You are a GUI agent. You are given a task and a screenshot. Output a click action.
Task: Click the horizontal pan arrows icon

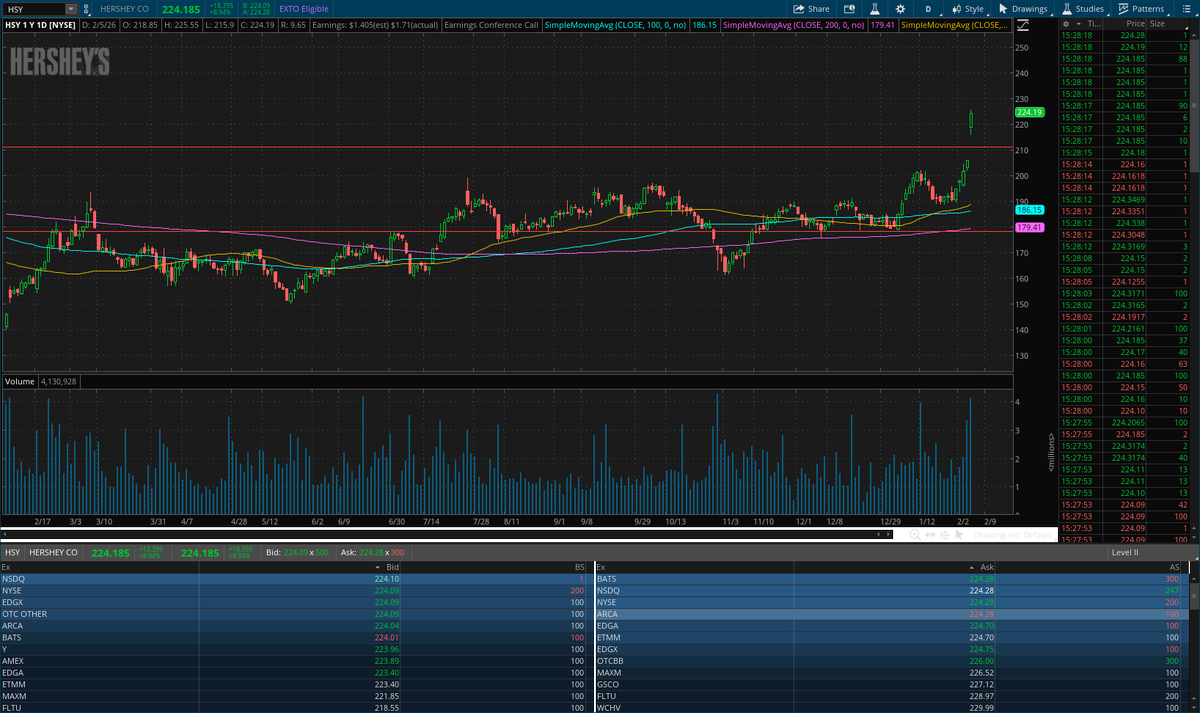coord(930,535)
